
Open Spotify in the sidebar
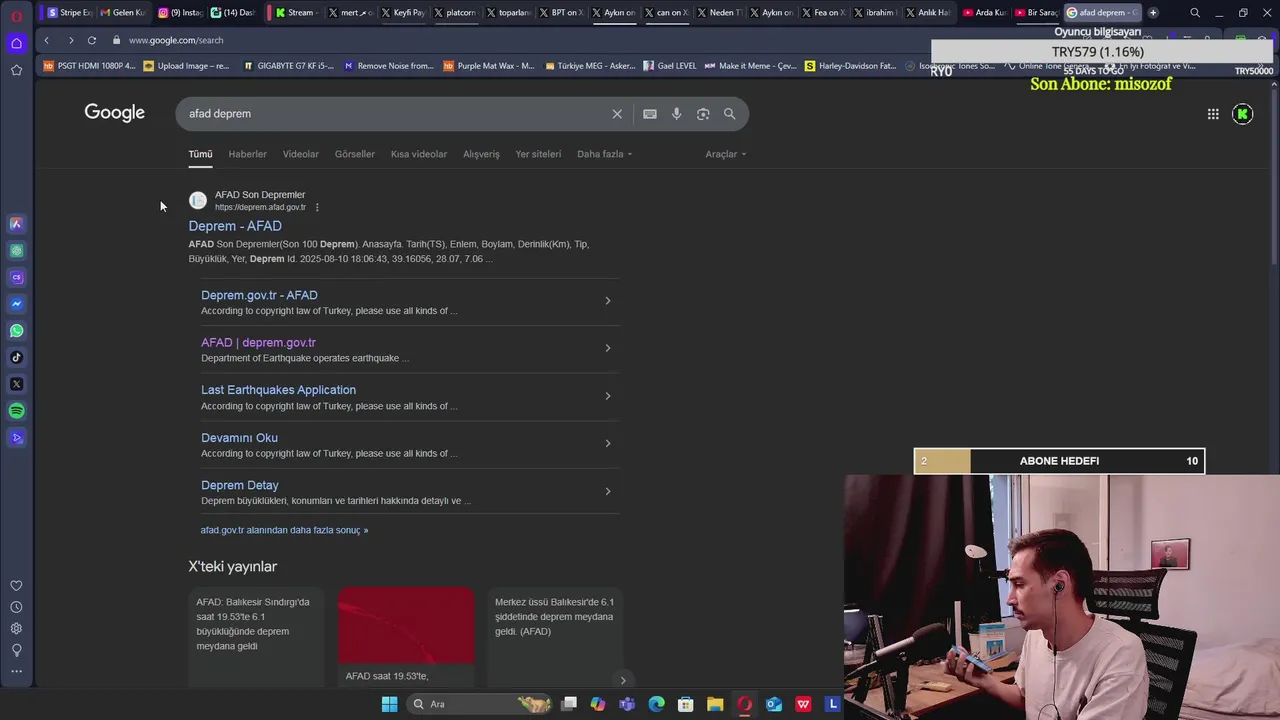pyautogui.click(x=16, y=411)
